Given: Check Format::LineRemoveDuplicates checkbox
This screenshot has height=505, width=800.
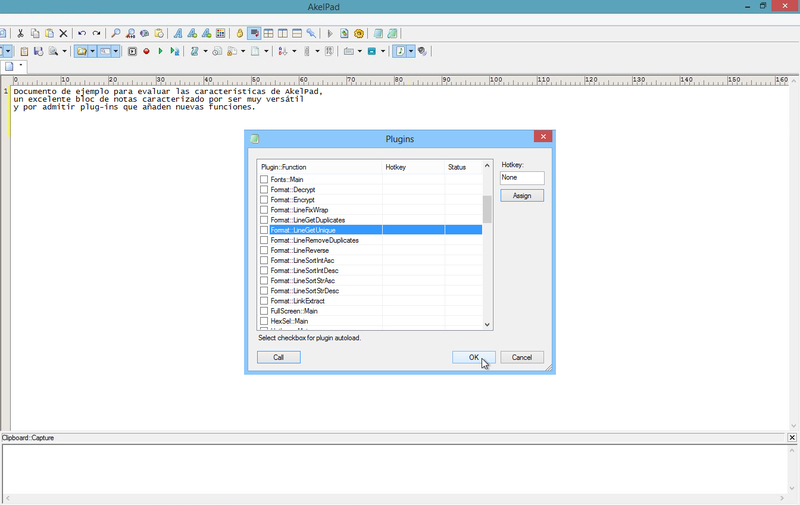Looking at the screenshot, I should [x=264, y=240].
